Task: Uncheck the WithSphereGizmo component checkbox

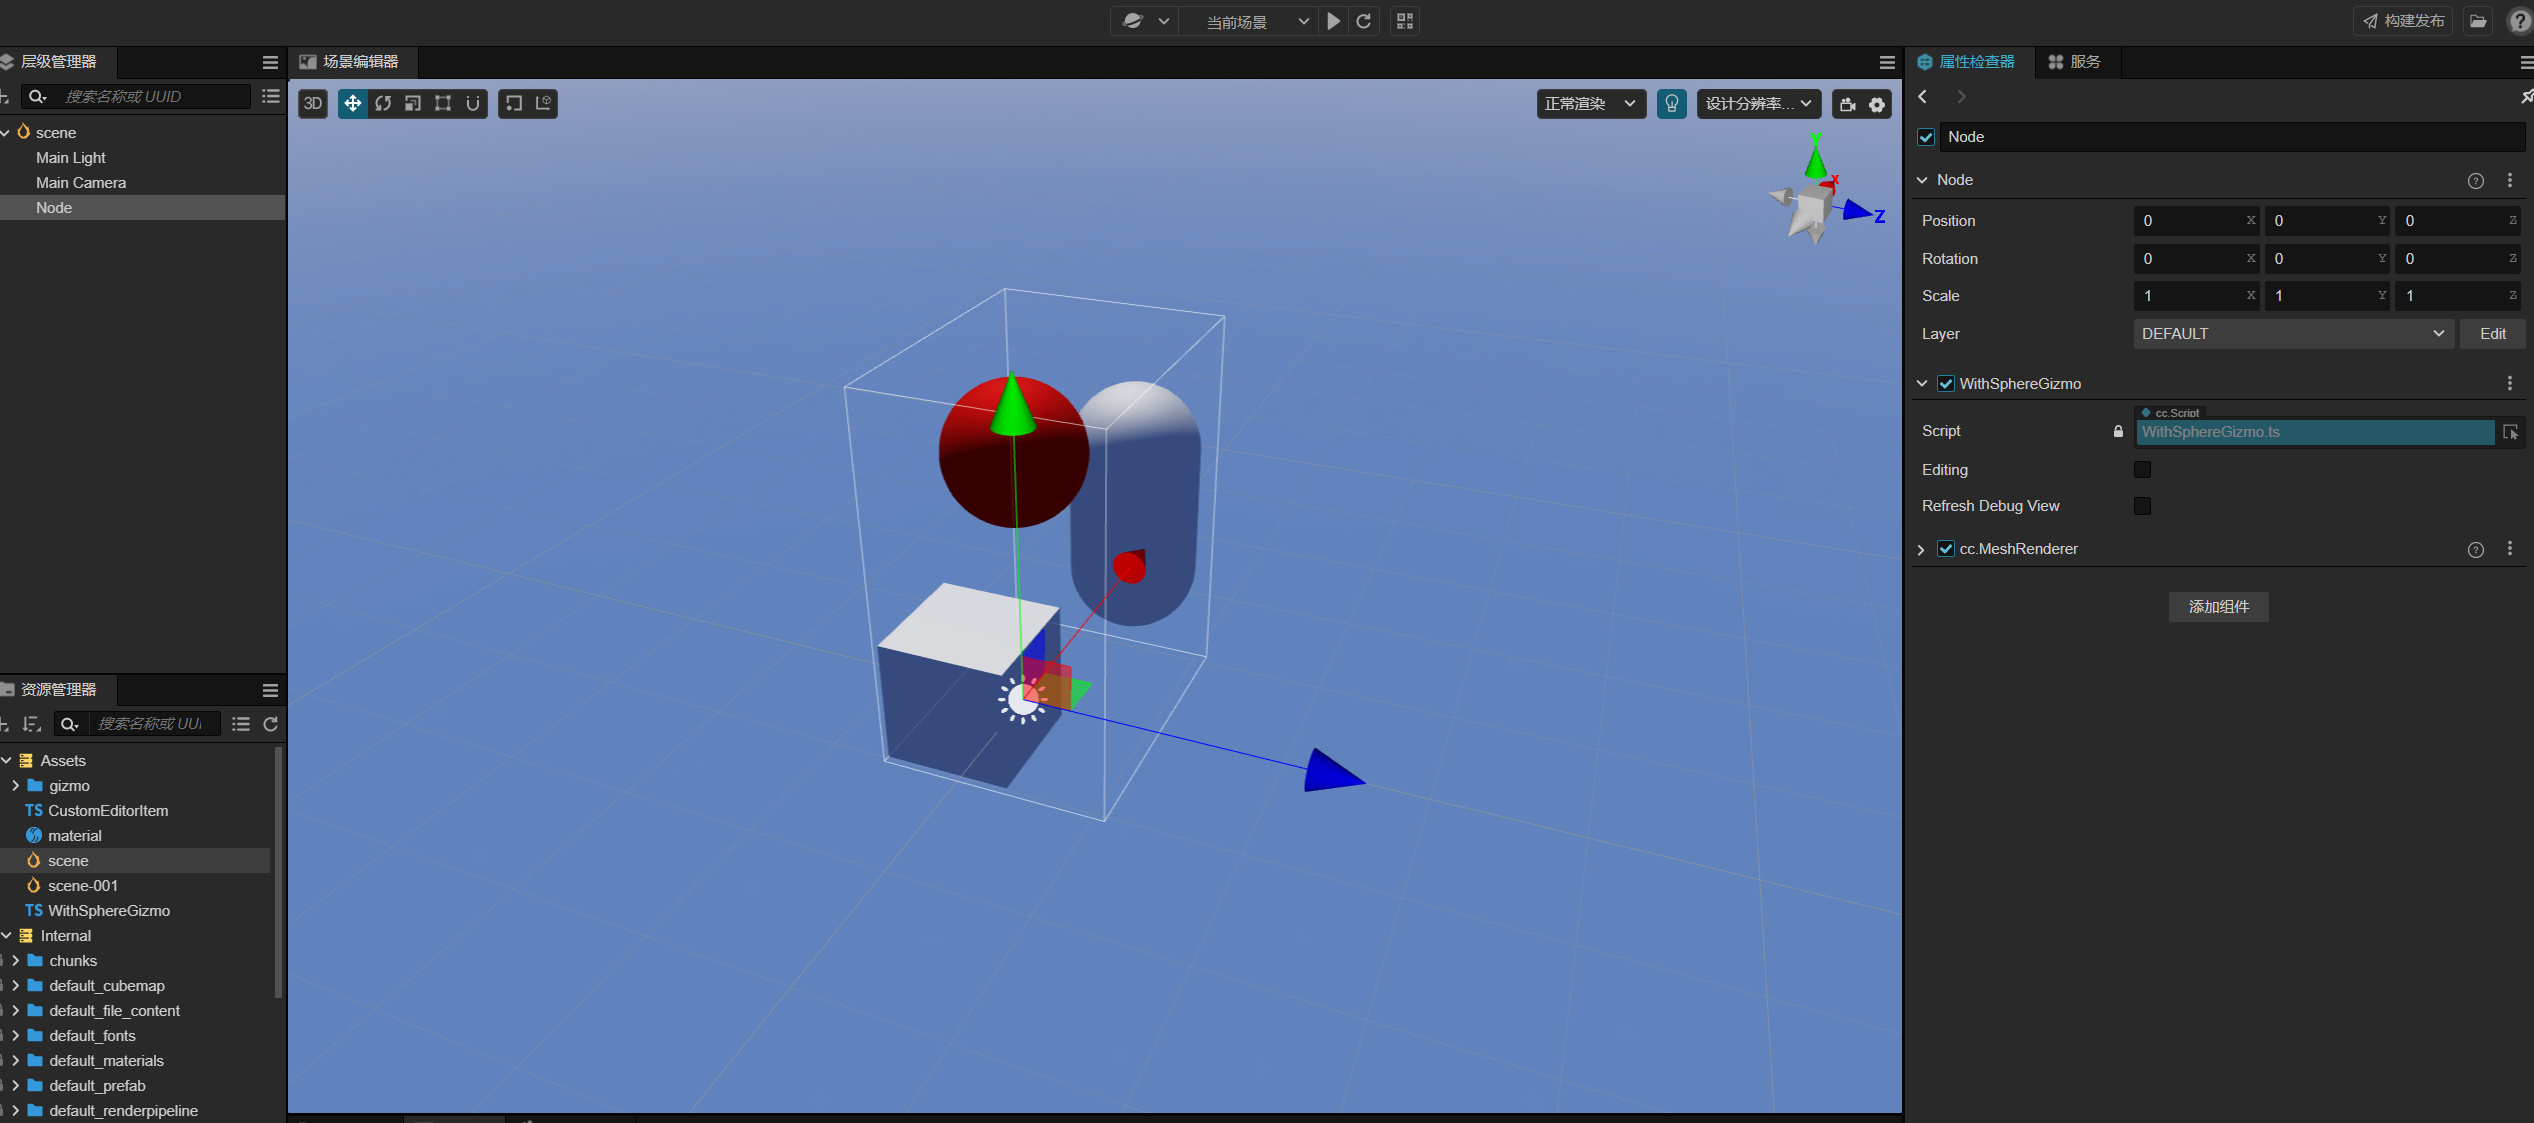Action: [1946, 383]
